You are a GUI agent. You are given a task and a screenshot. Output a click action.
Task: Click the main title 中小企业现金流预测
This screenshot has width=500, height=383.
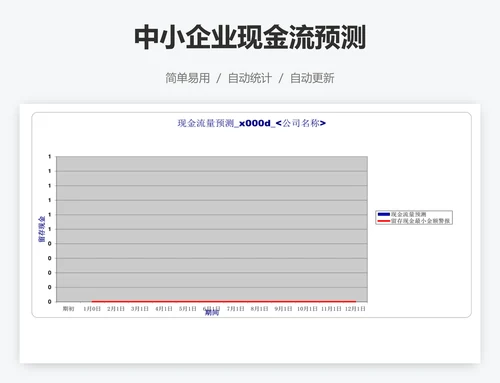250,37
